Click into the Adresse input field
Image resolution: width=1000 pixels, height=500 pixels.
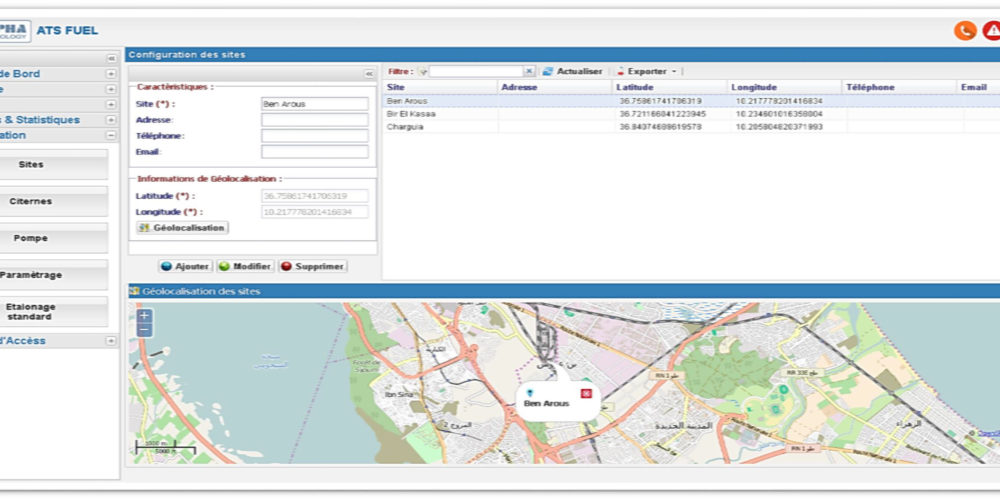point(314,120)
